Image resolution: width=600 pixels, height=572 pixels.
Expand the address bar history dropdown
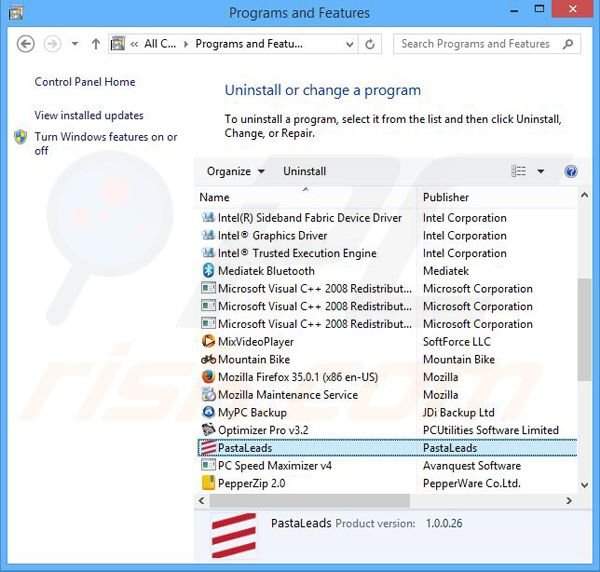[349, 44]
